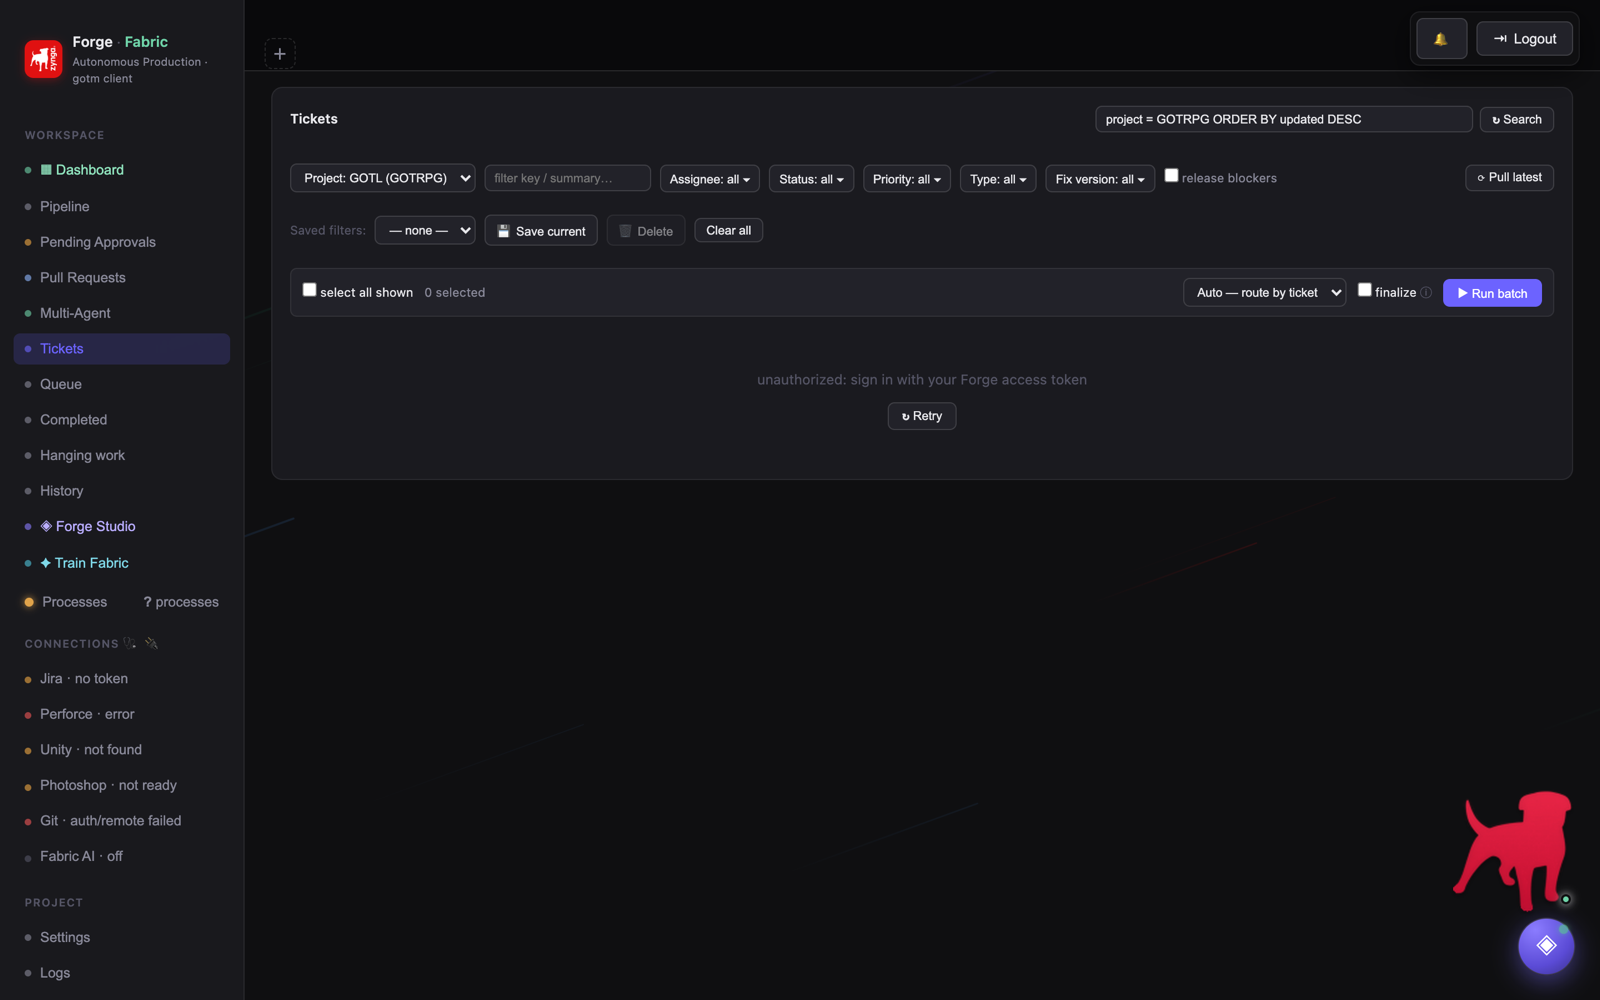This screenshot has width=1600, height=1000.
Task: Click the Processes row in sidebar
Action: [122, 602]
